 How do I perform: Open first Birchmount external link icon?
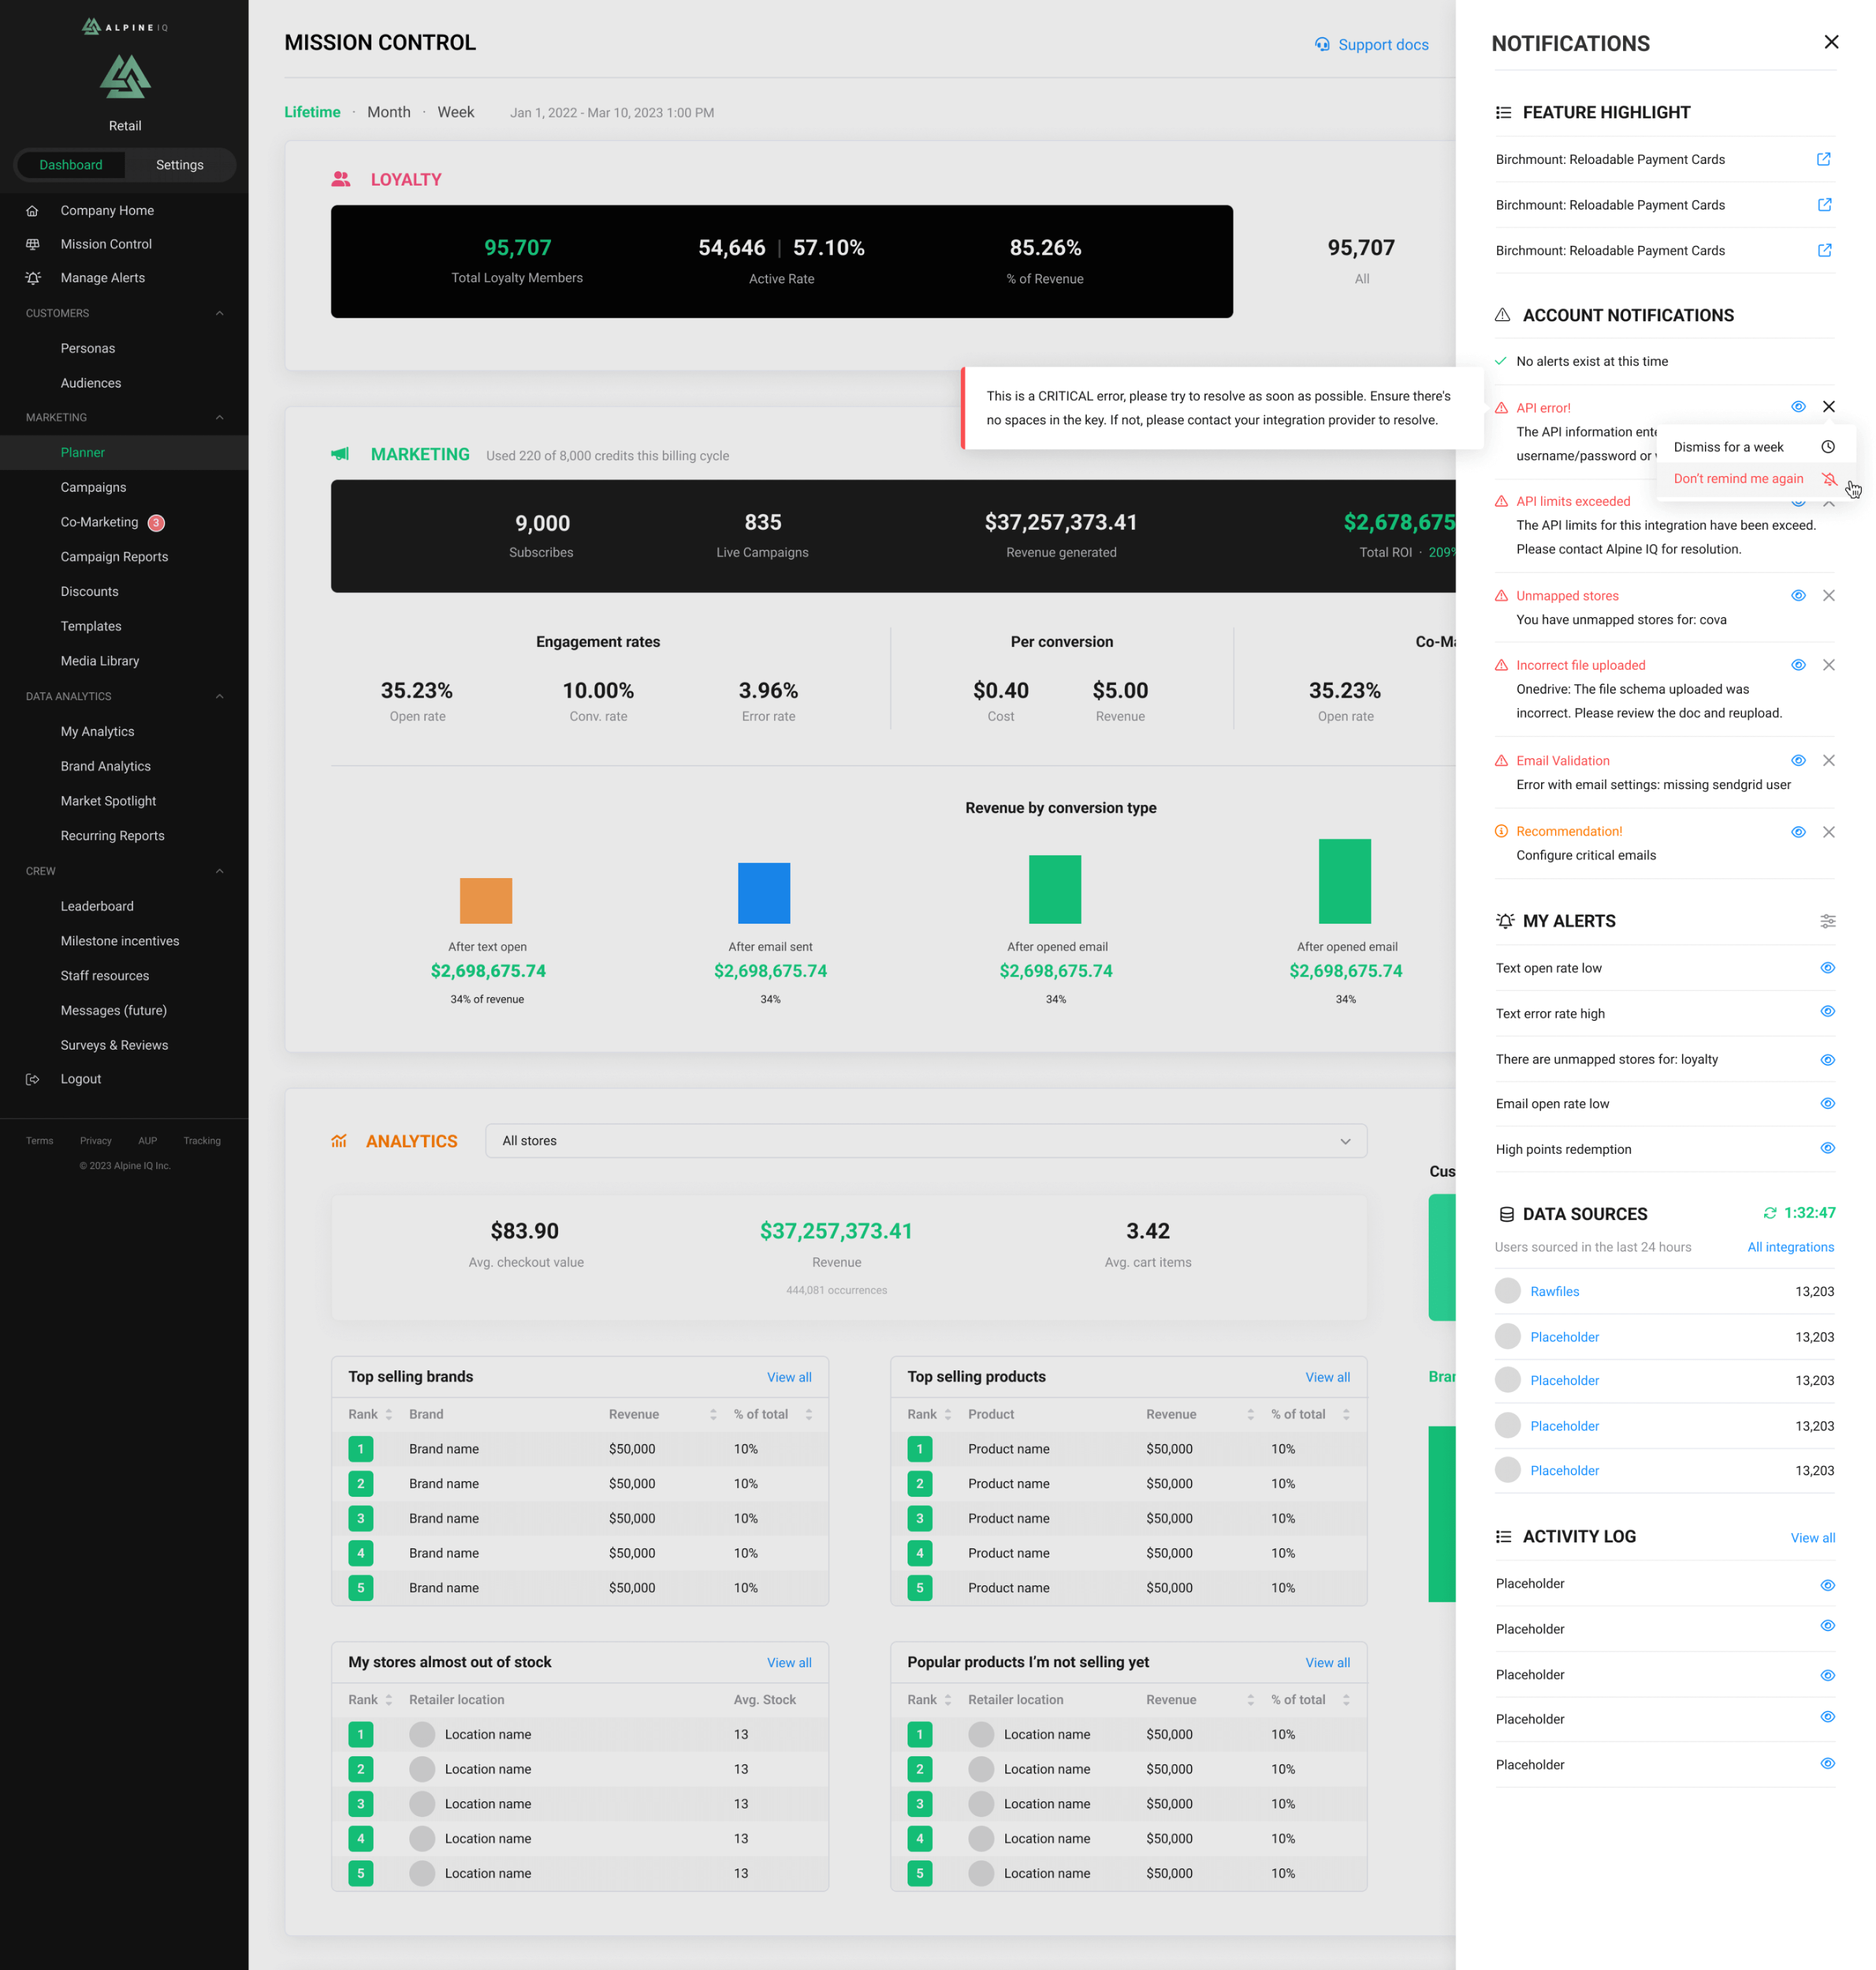pyautogui.click(x=1823, y=159)
